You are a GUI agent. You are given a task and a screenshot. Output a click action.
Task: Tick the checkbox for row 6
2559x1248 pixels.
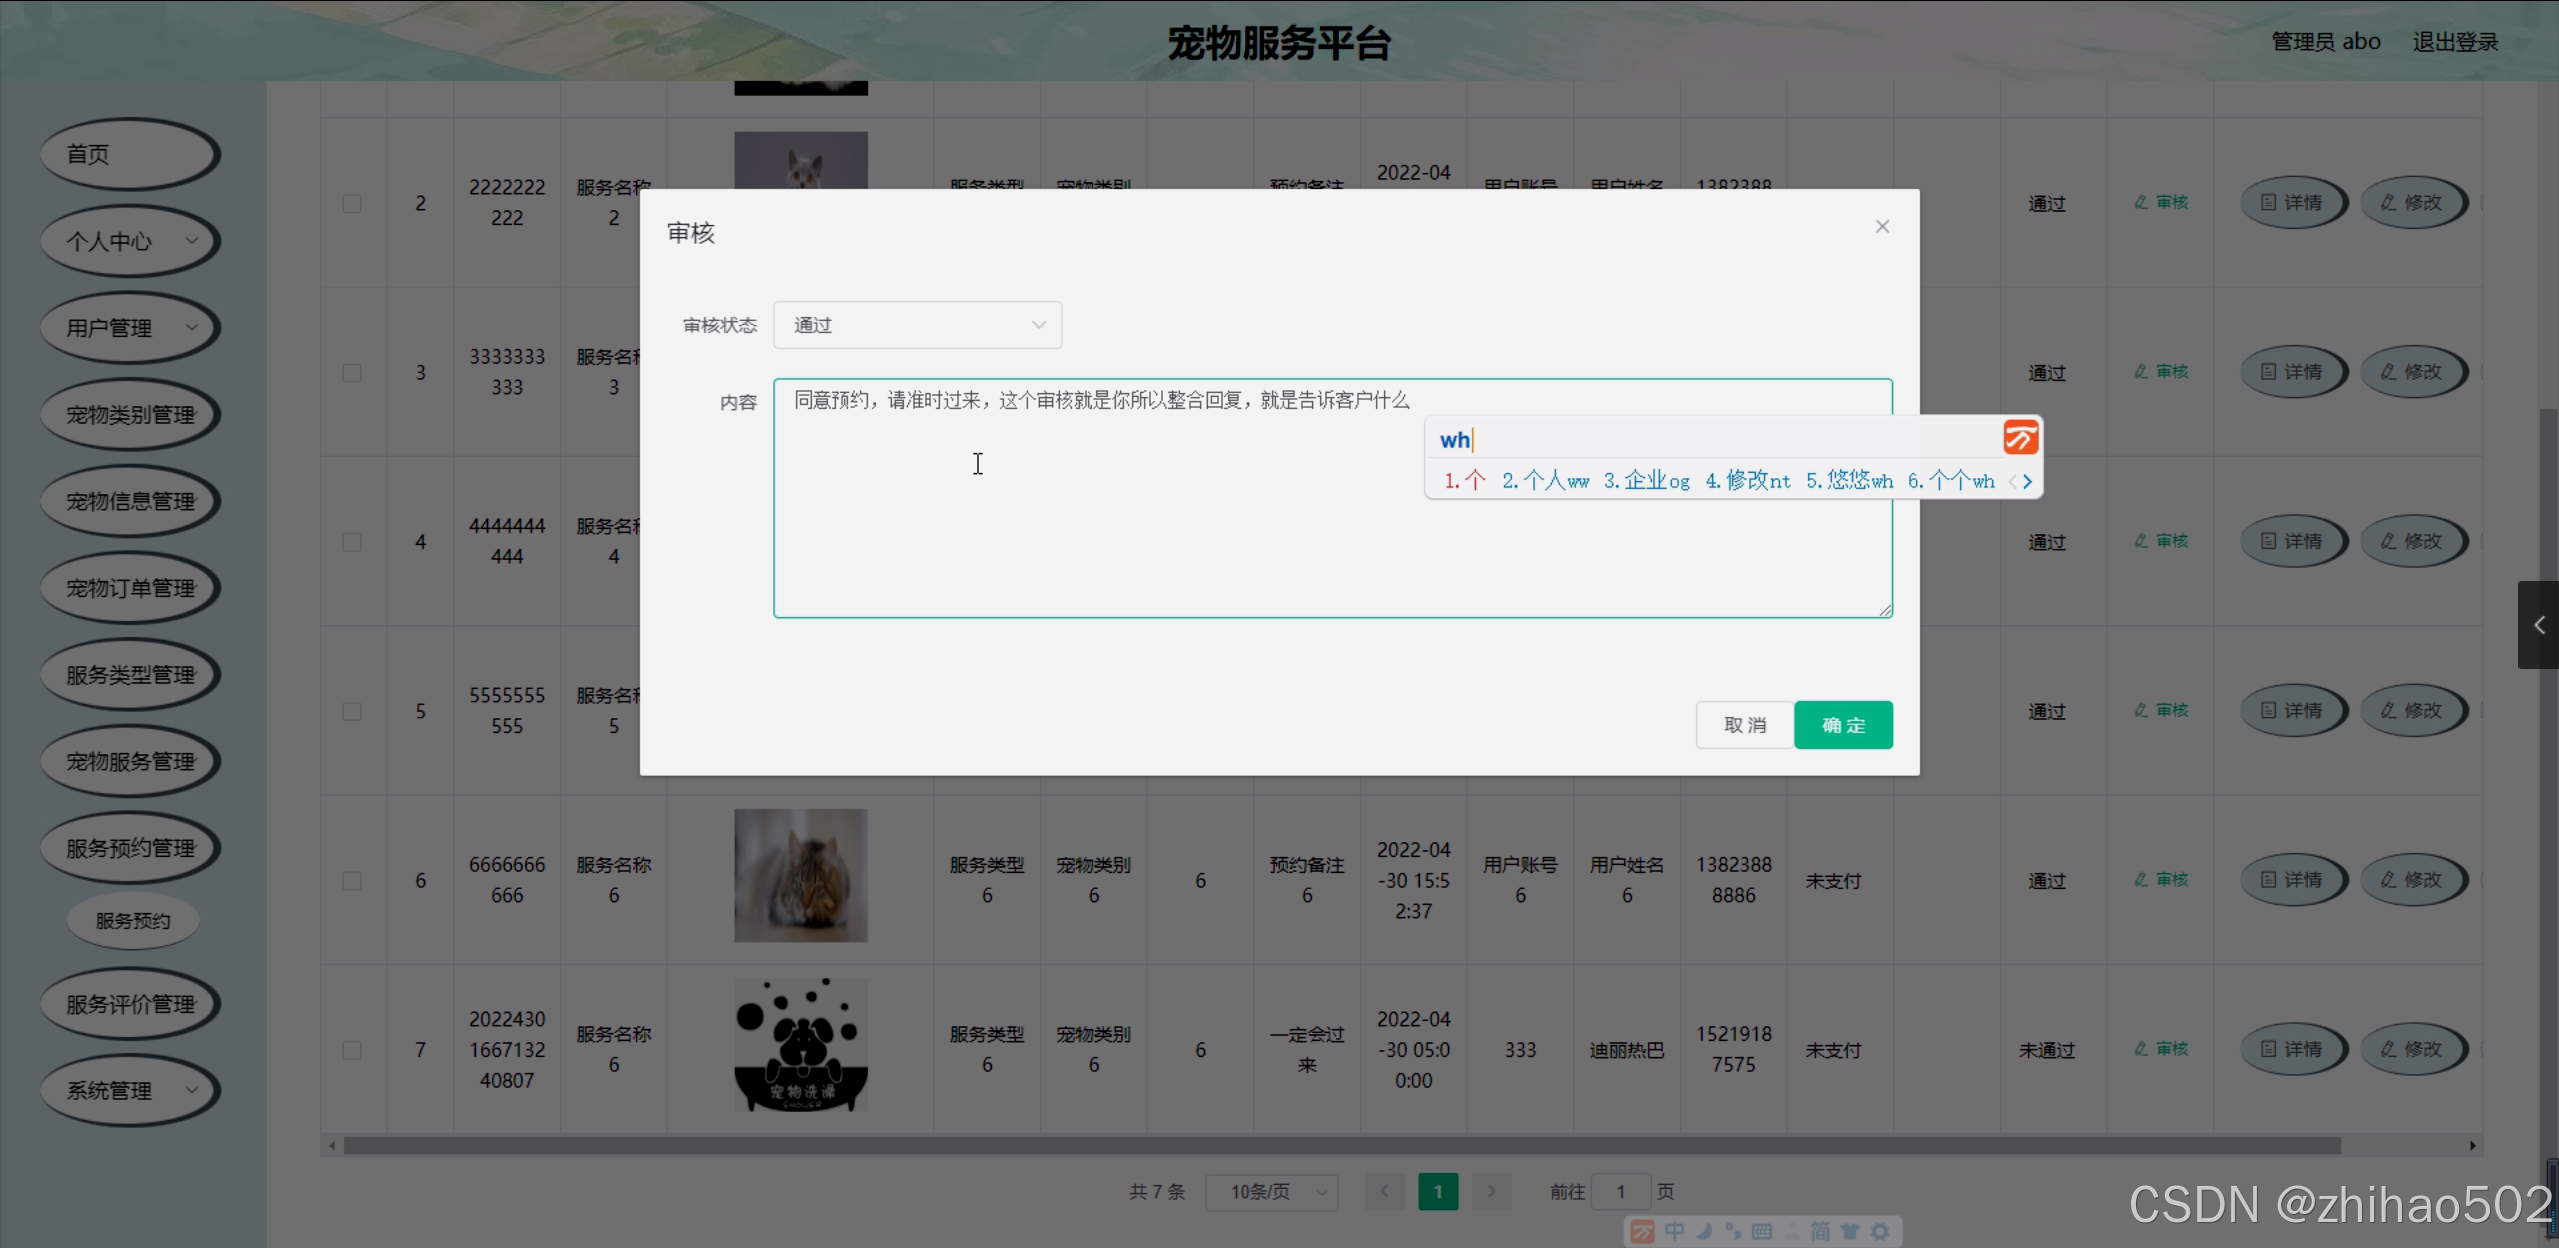point(352,881)
